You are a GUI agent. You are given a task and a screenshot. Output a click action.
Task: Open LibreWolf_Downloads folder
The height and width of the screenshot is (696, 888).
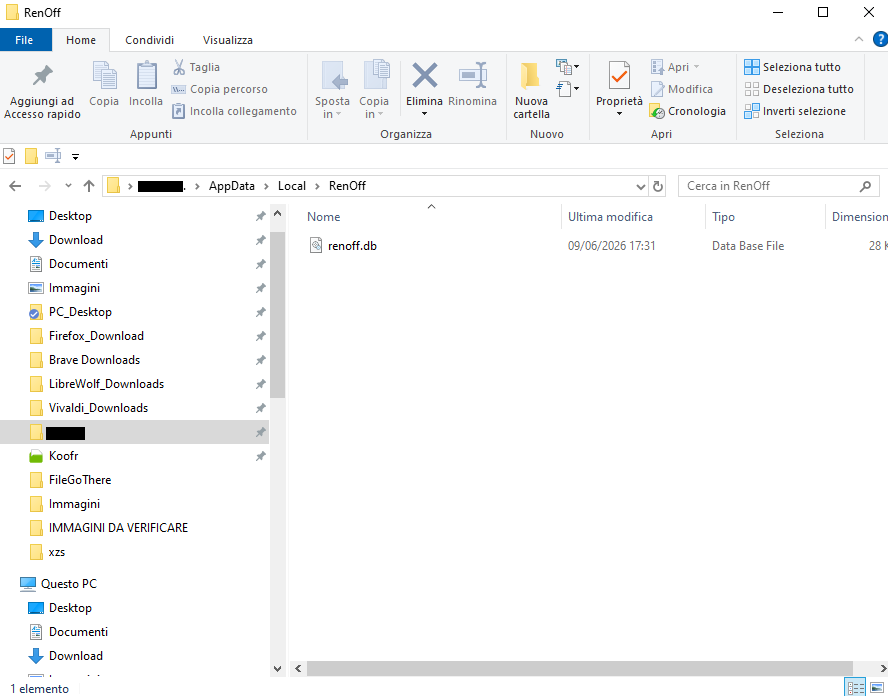[106, 384]
